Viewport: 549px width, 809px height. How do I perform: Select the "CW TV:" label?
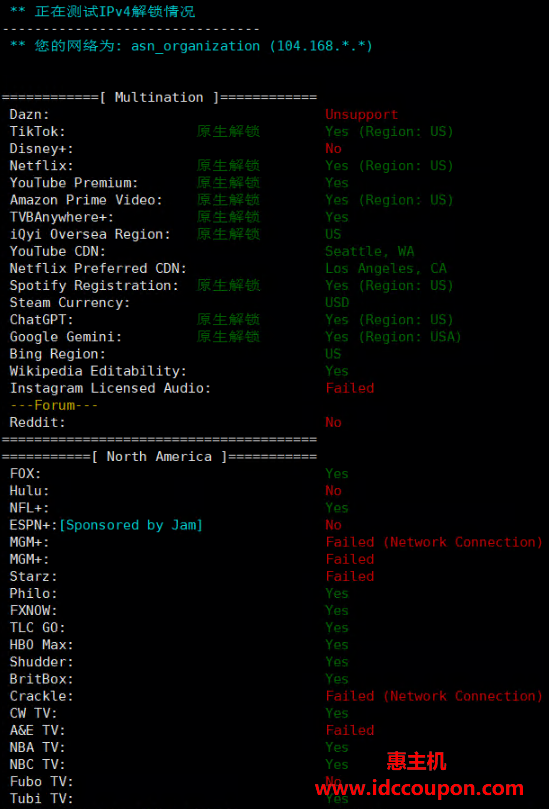34,713
